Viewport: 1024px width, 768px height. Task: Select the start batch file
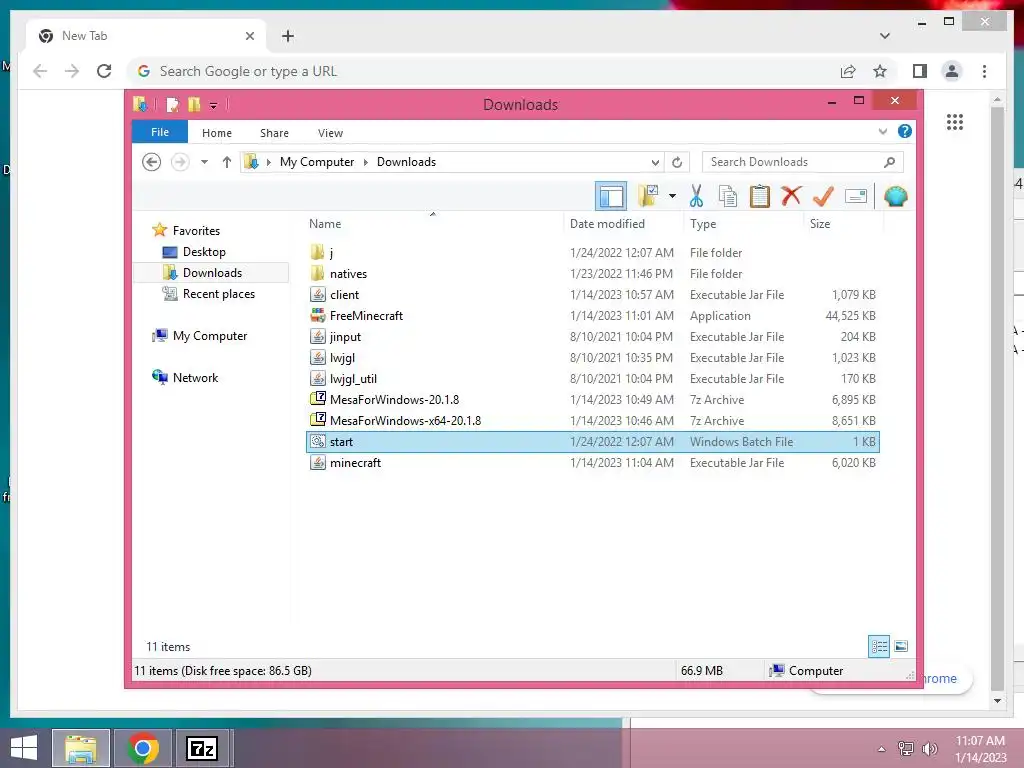593,441
